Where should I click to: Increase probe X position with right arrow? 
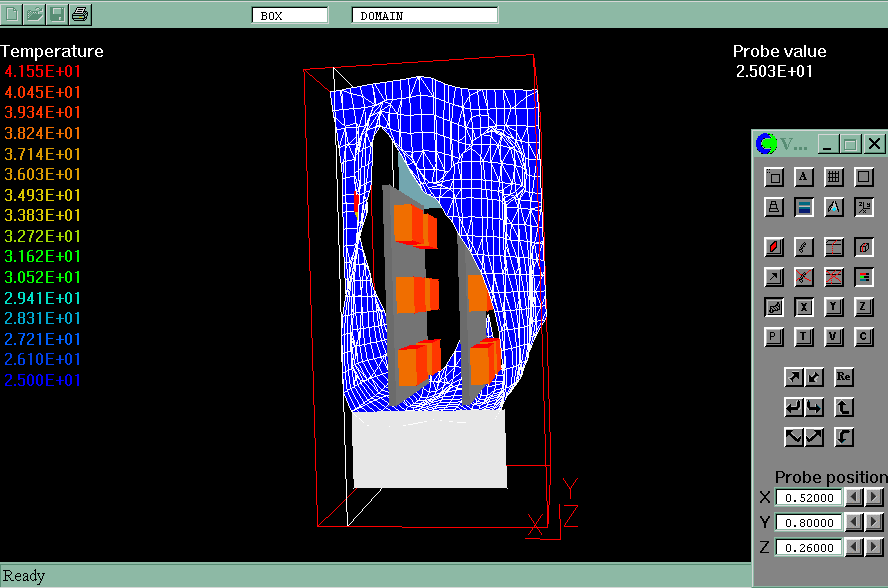click(875, 497)
